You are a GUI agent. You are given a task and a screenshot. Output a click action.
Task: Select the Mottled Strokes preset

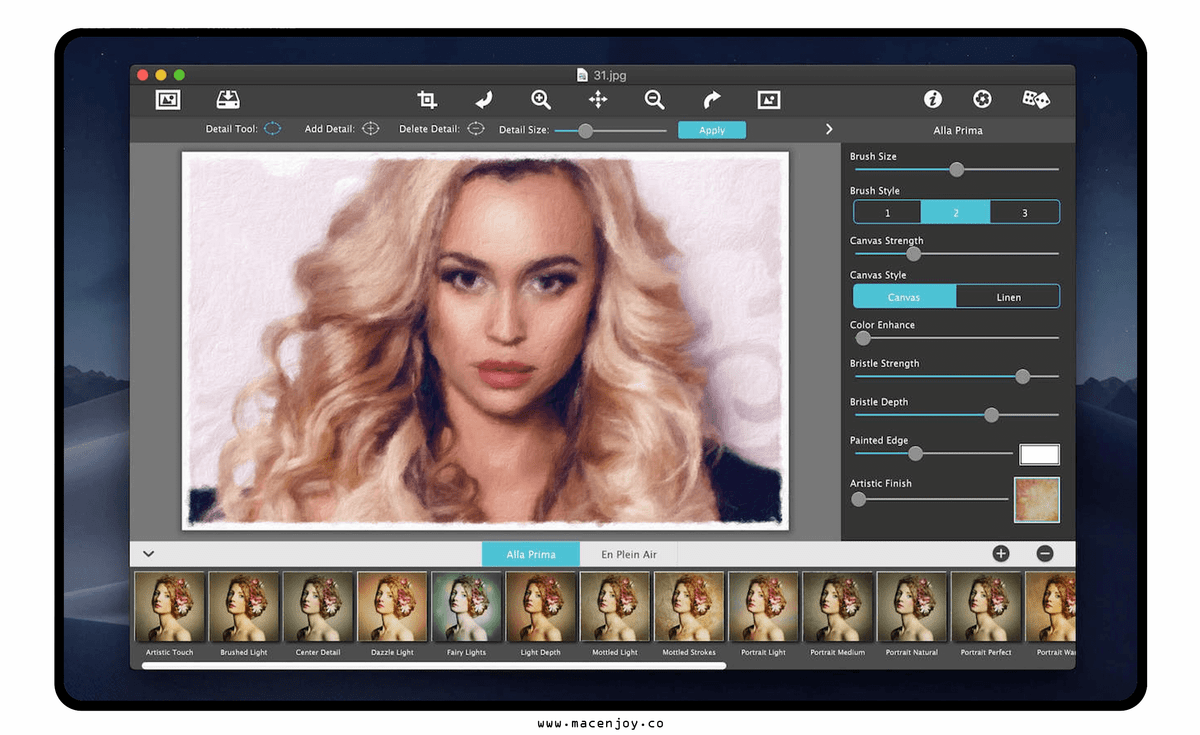[689, 606]
